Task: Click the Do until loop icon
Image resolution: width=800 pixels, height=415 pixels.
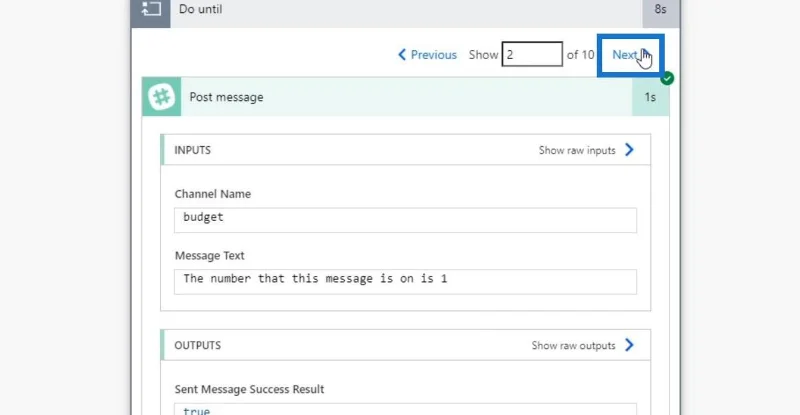Action: point(151,10)
